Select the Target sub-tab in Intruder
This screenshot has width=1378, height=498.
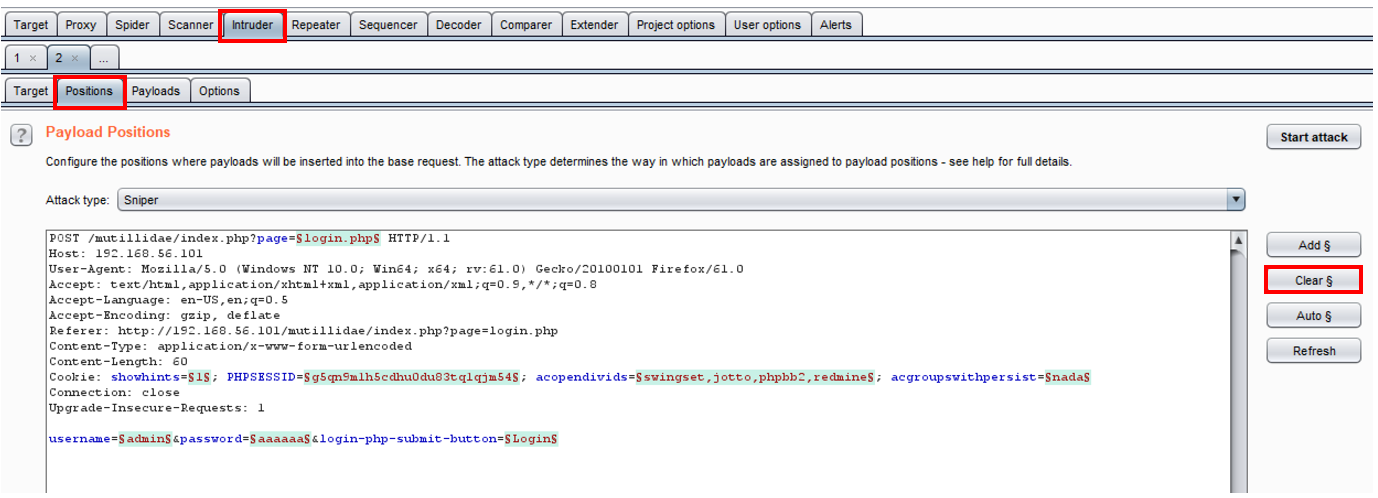pos(30,91)
